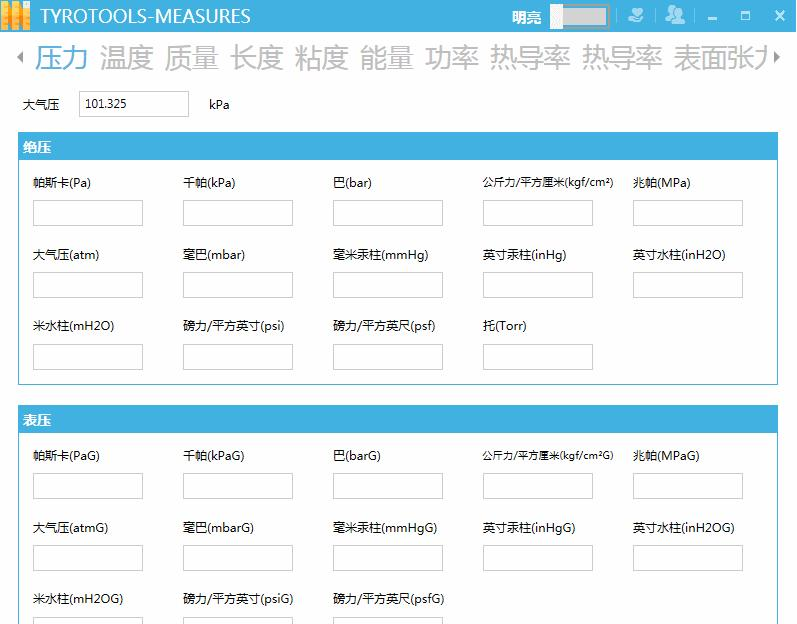
Task: Open the 粘度 tab
Action: coord(321,57)
